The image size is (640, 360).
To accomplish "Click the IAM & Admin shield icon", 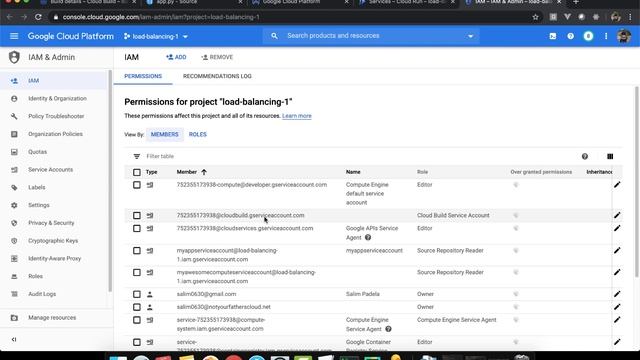I will 14,57.
